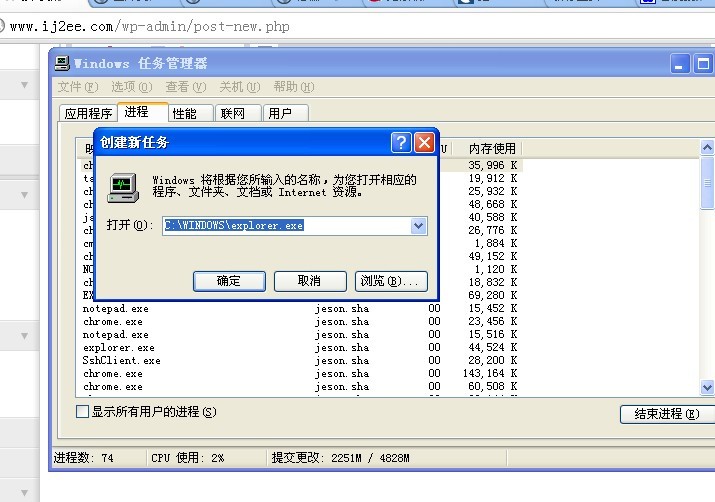
Task: Switch to the 性能 tab
Action: (191, 113)
